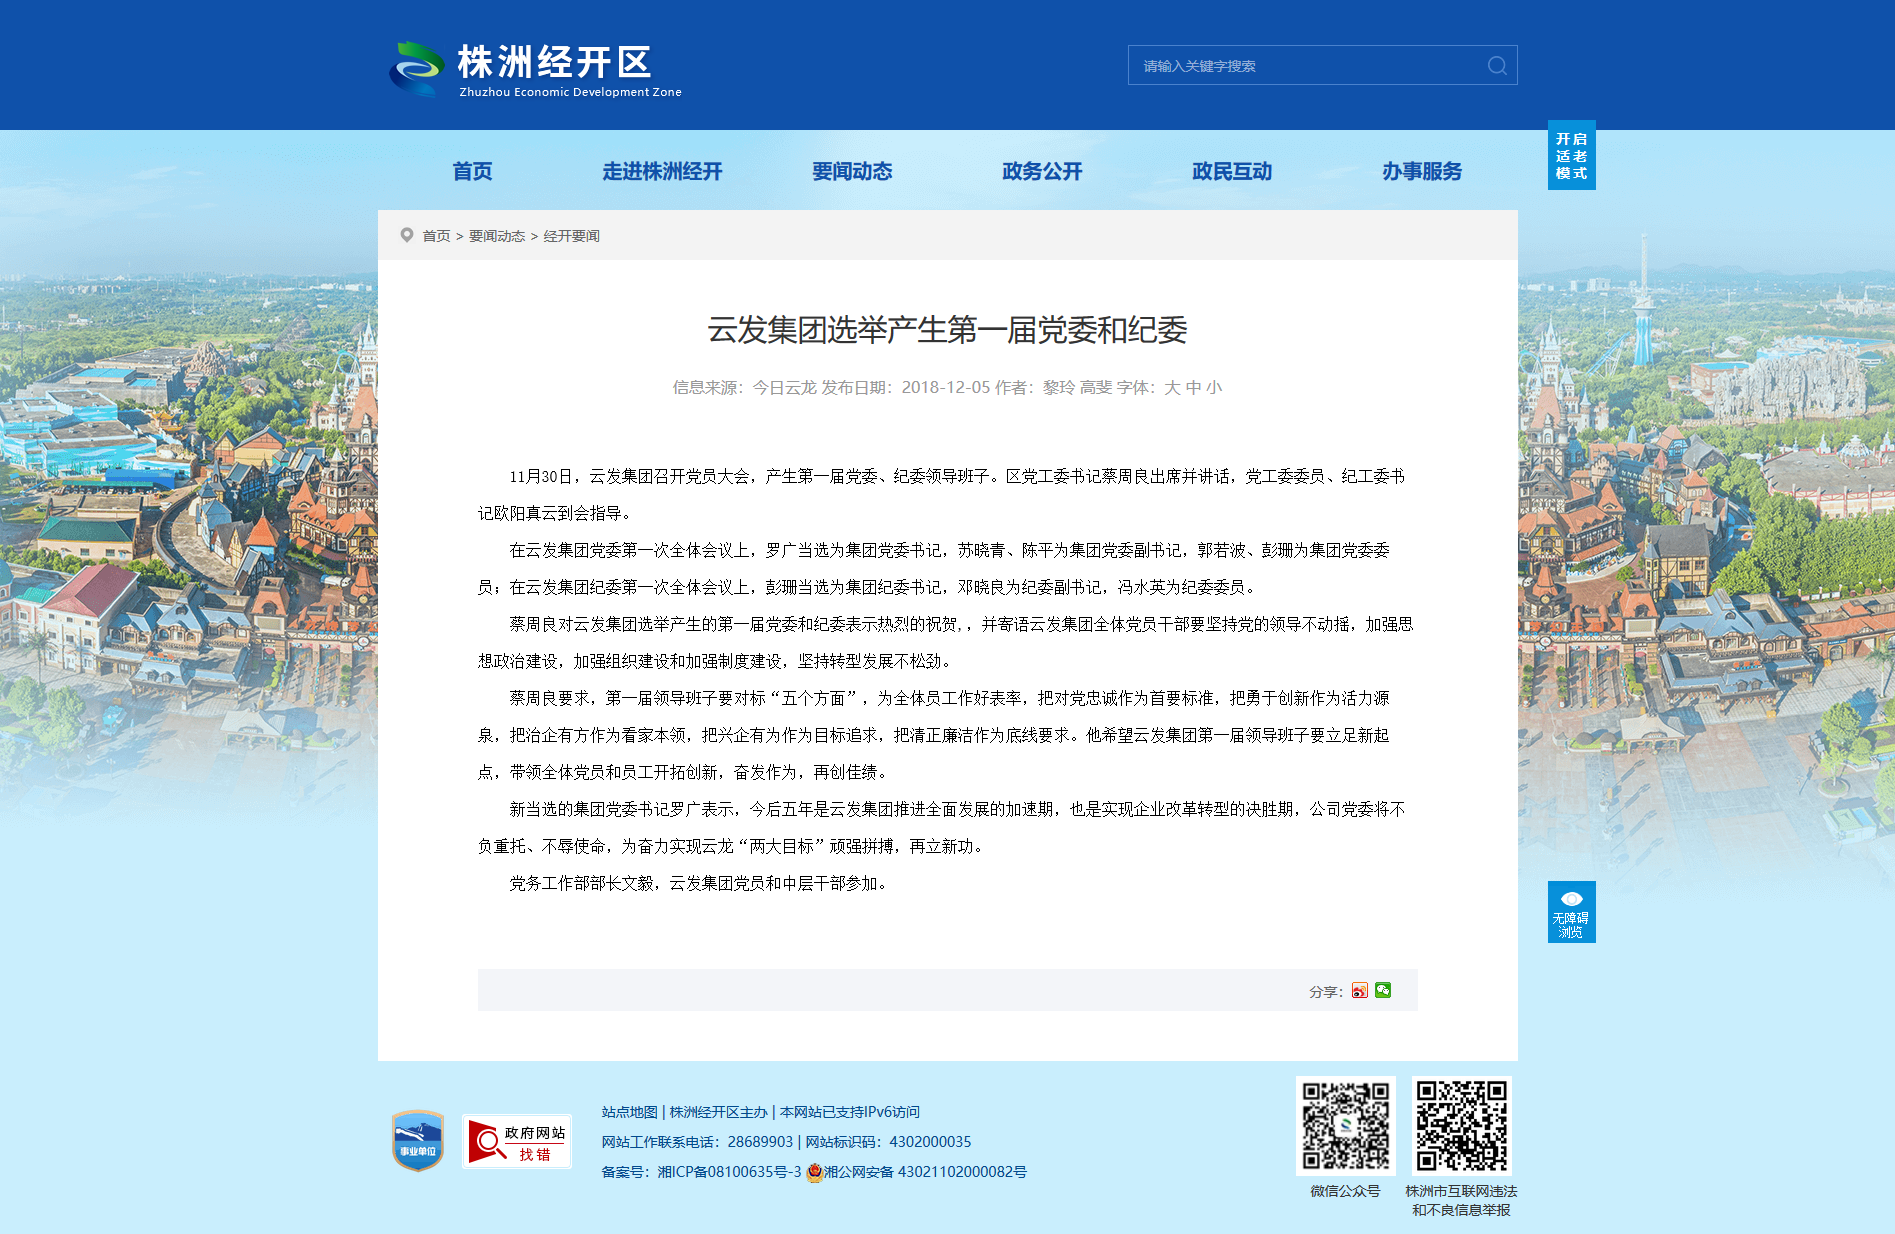Click 网站标识码：4302000035 text
1895x1234 pixels.
pos(888,1142)
